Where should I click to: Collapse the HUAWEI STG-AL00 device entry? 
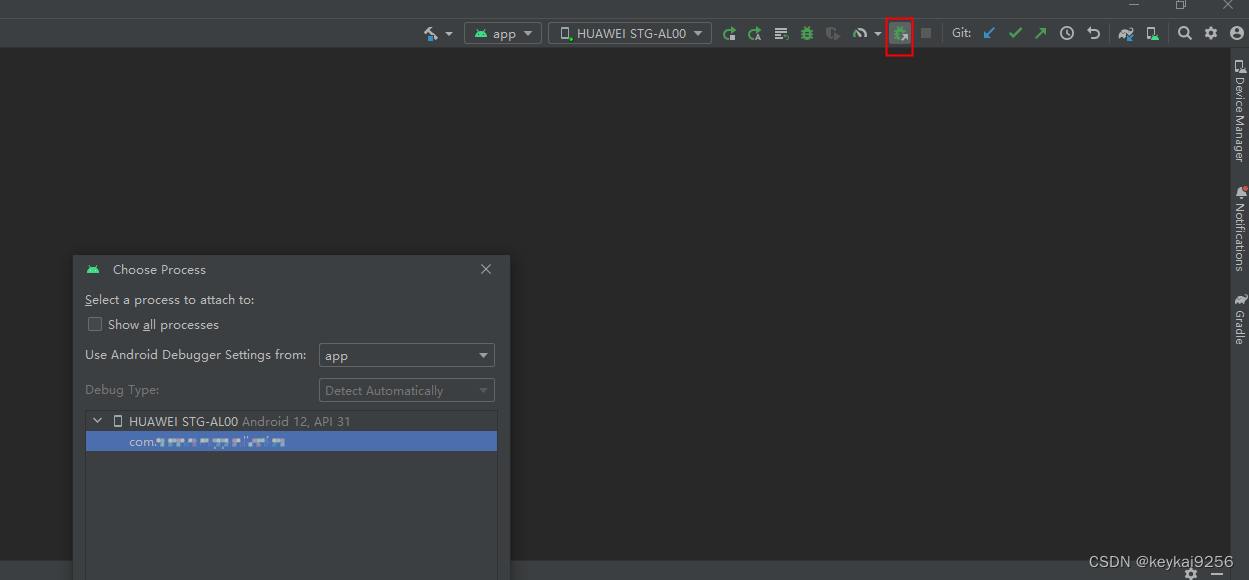click(x=97, y=420)
